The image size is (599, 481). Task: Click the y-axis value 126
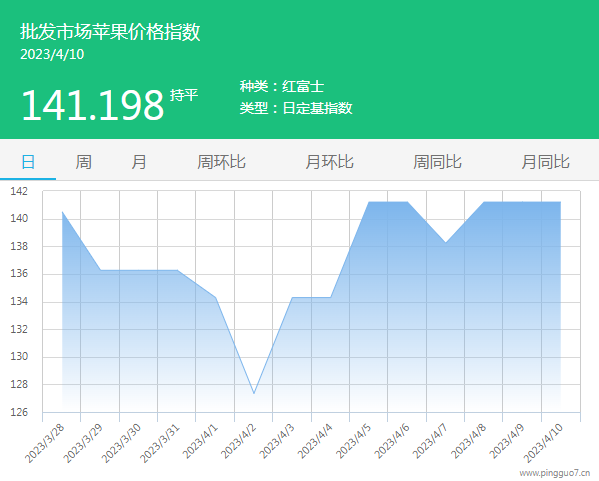tap(19, 412)
